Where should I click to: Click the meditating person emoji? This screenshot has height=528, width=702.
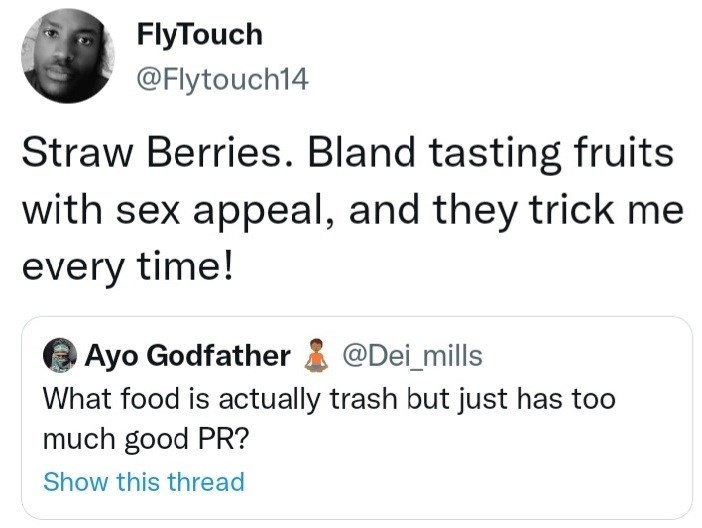316,355
